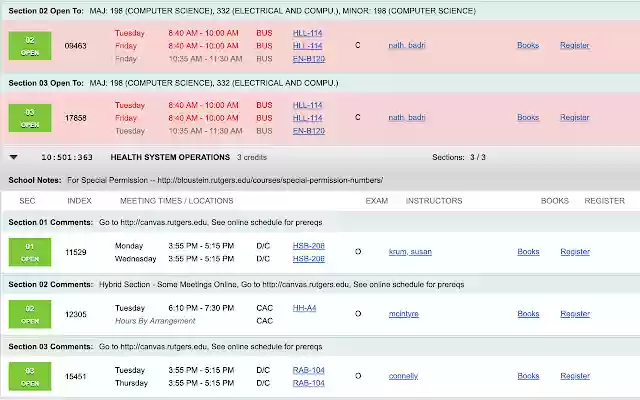
Task: Click the 01 OPEN badge for index 11529
Action: tap(30, 252)
